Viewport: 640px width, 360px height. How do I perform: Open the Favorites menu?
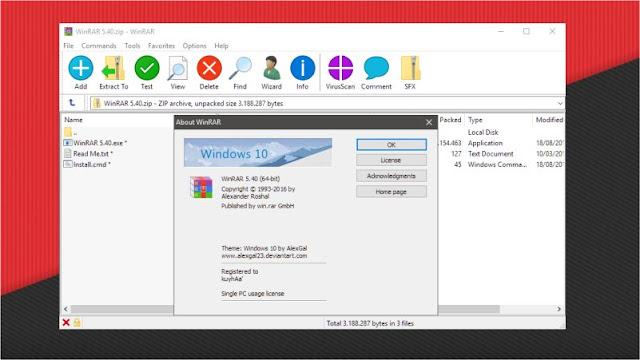(161, 46)
